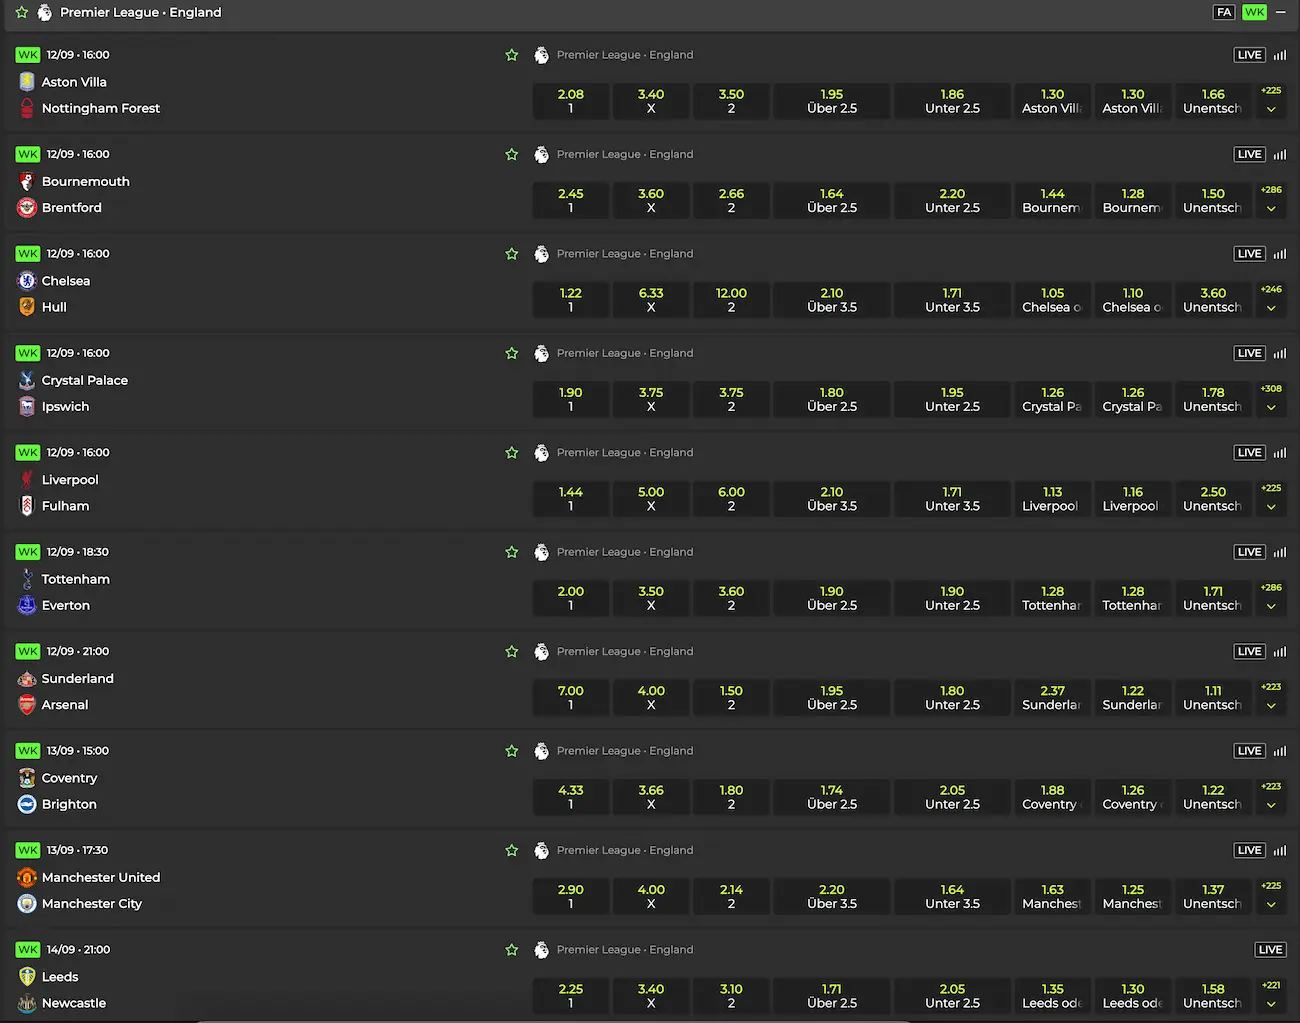Expand more markets for Liverpool vs Fulham
Image resolution: width=1300 pixels, height=1023 pixels.
point(1271,498)
